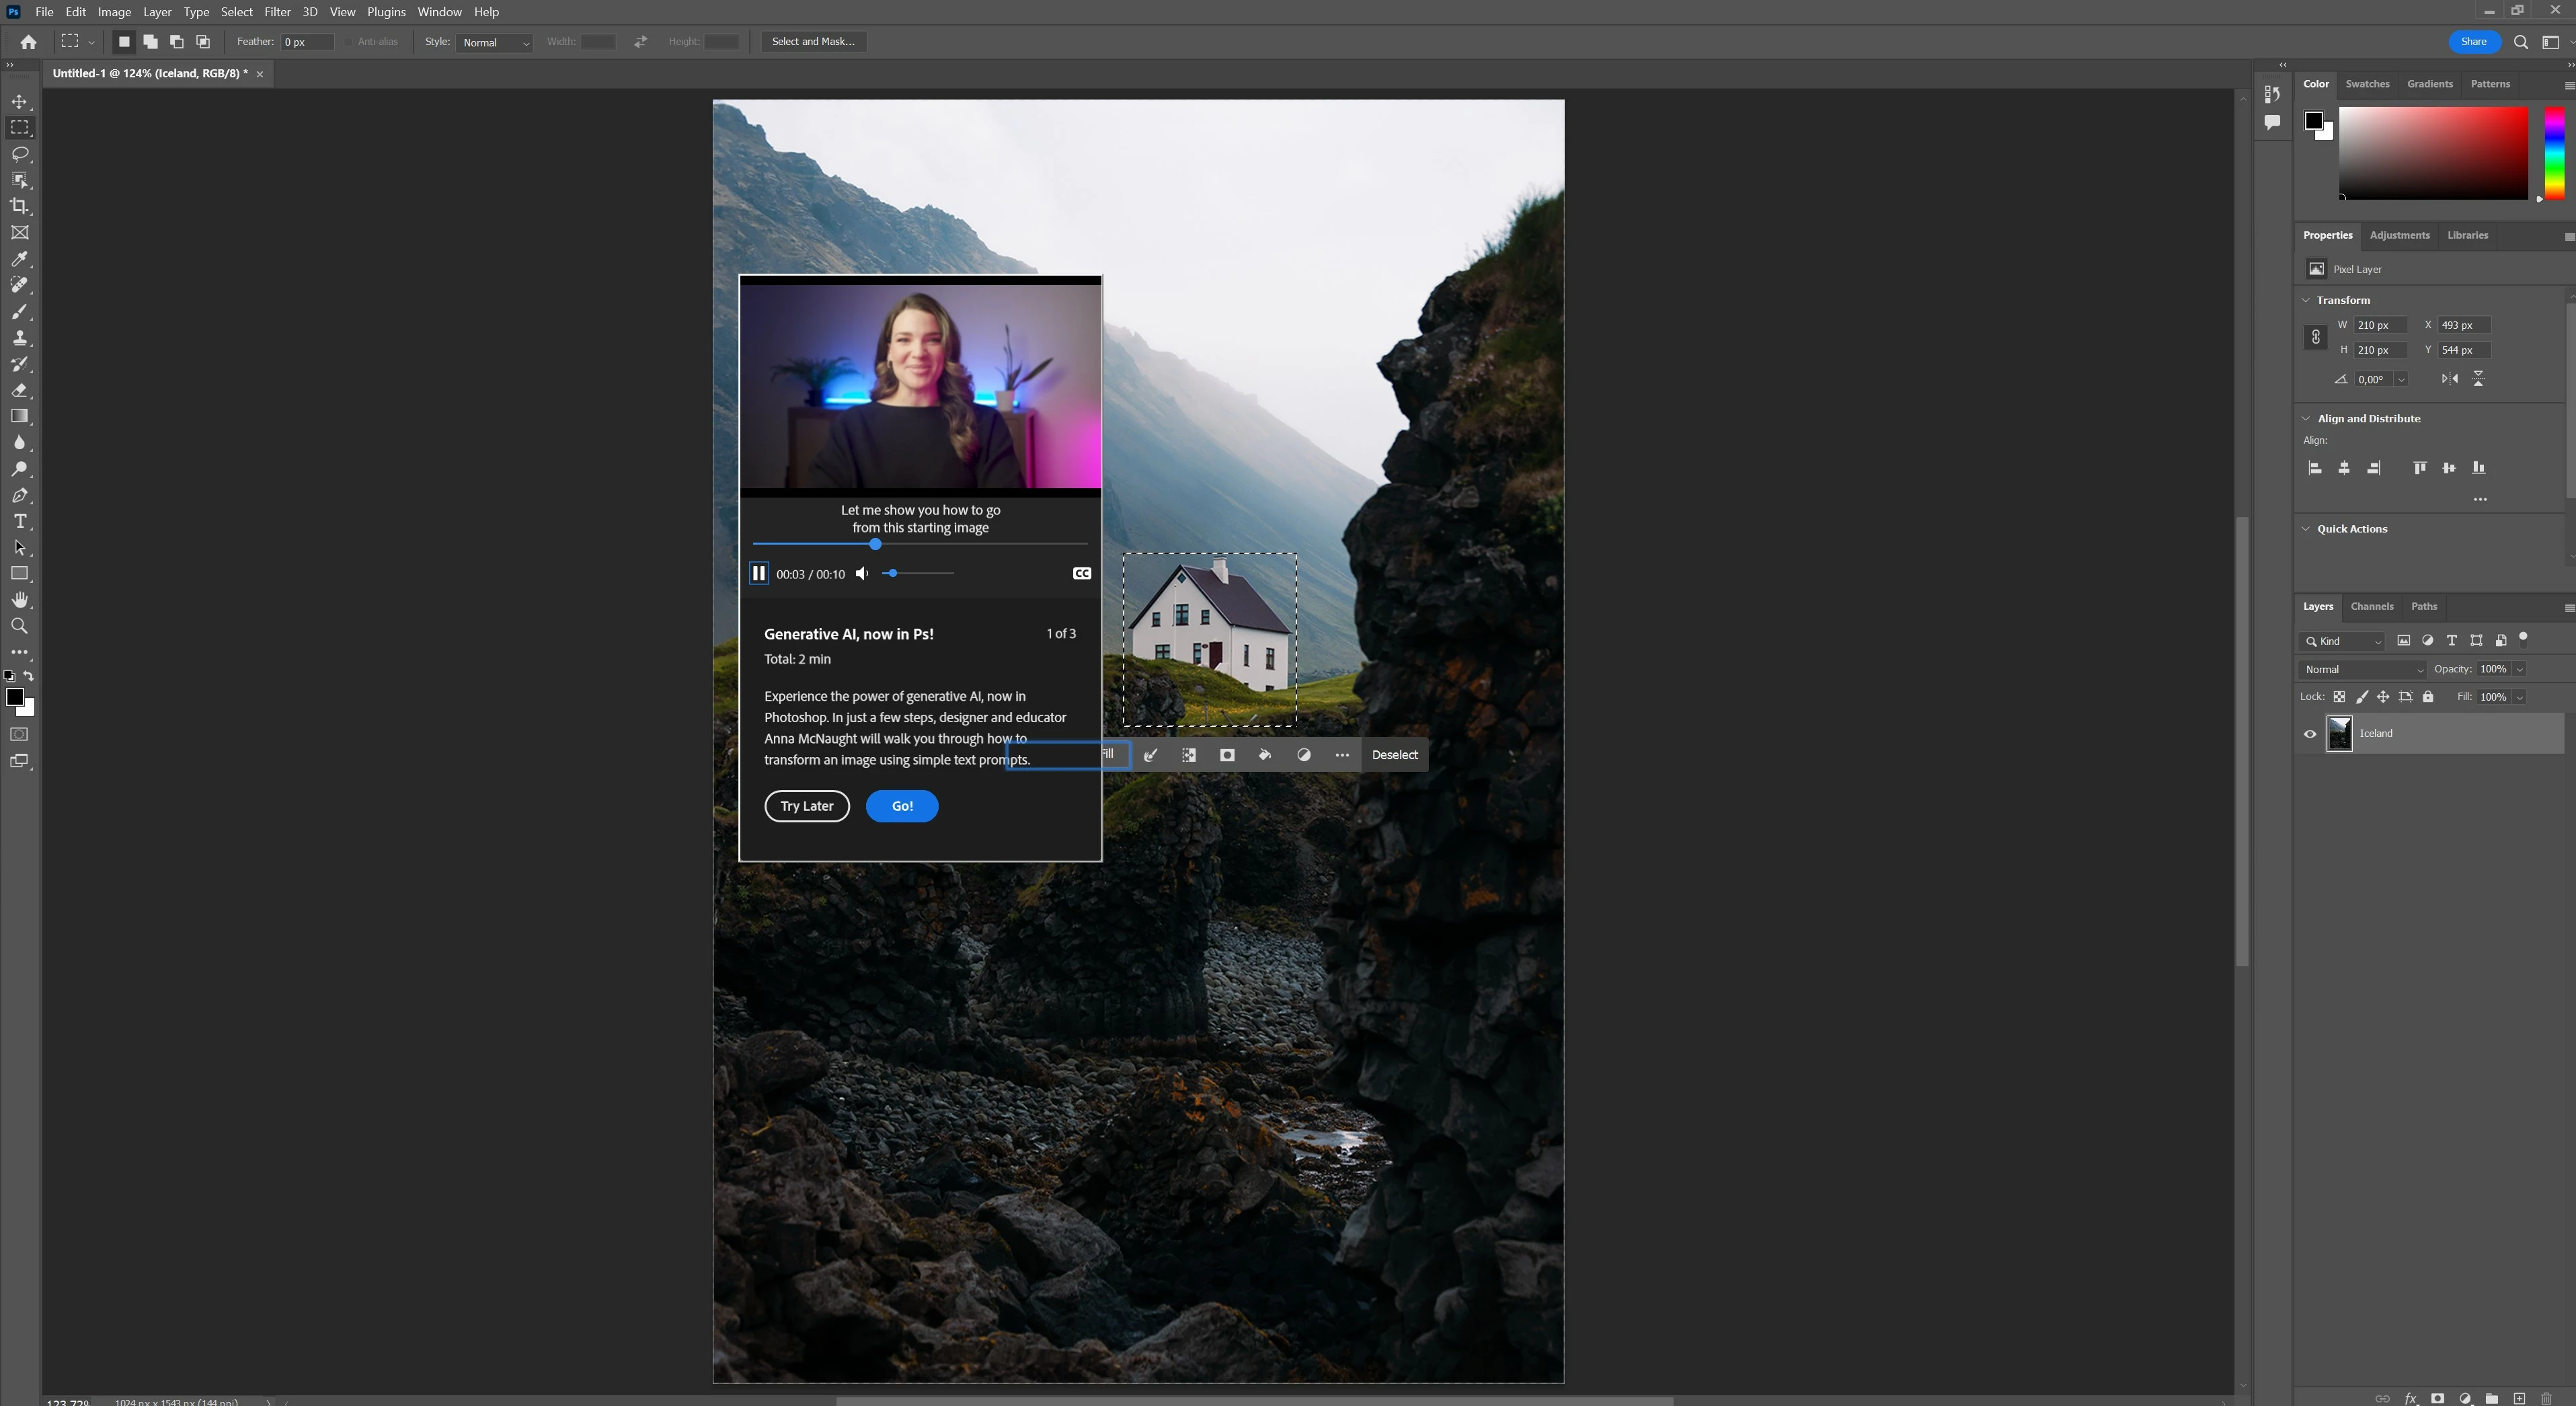Viewport: 2576px width, 1406px height.
Task: Click the Pen tool icon
Action: [20, 496]
